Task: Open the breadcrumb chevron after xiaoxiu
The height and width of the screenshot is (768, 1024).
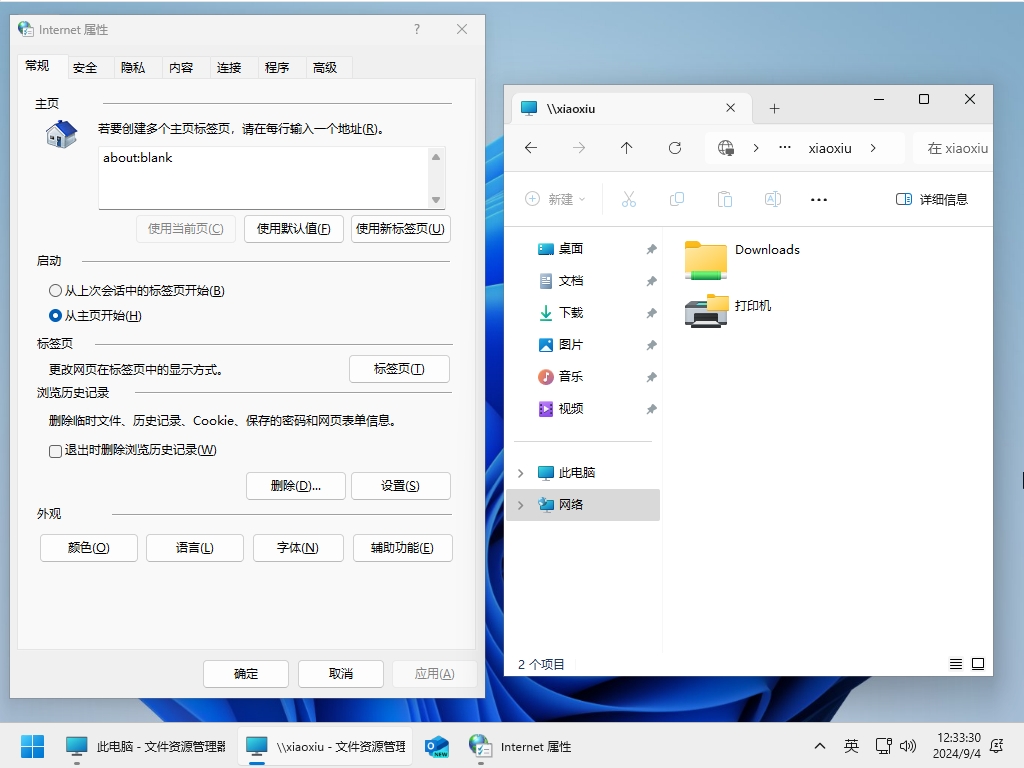Action: (872, 148)
